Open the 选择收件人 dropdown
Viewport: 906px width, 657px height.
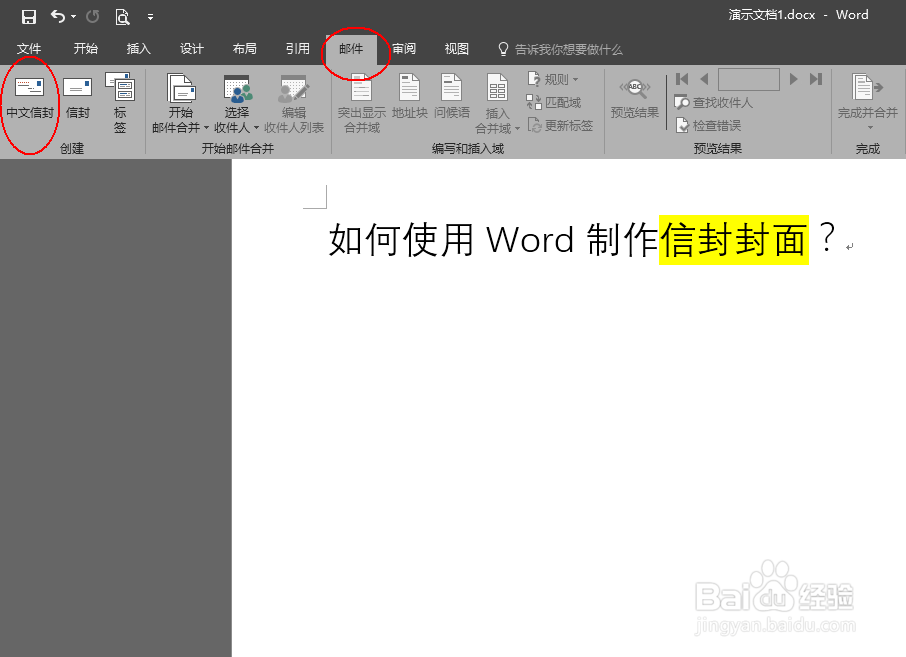tap(236, 103)
